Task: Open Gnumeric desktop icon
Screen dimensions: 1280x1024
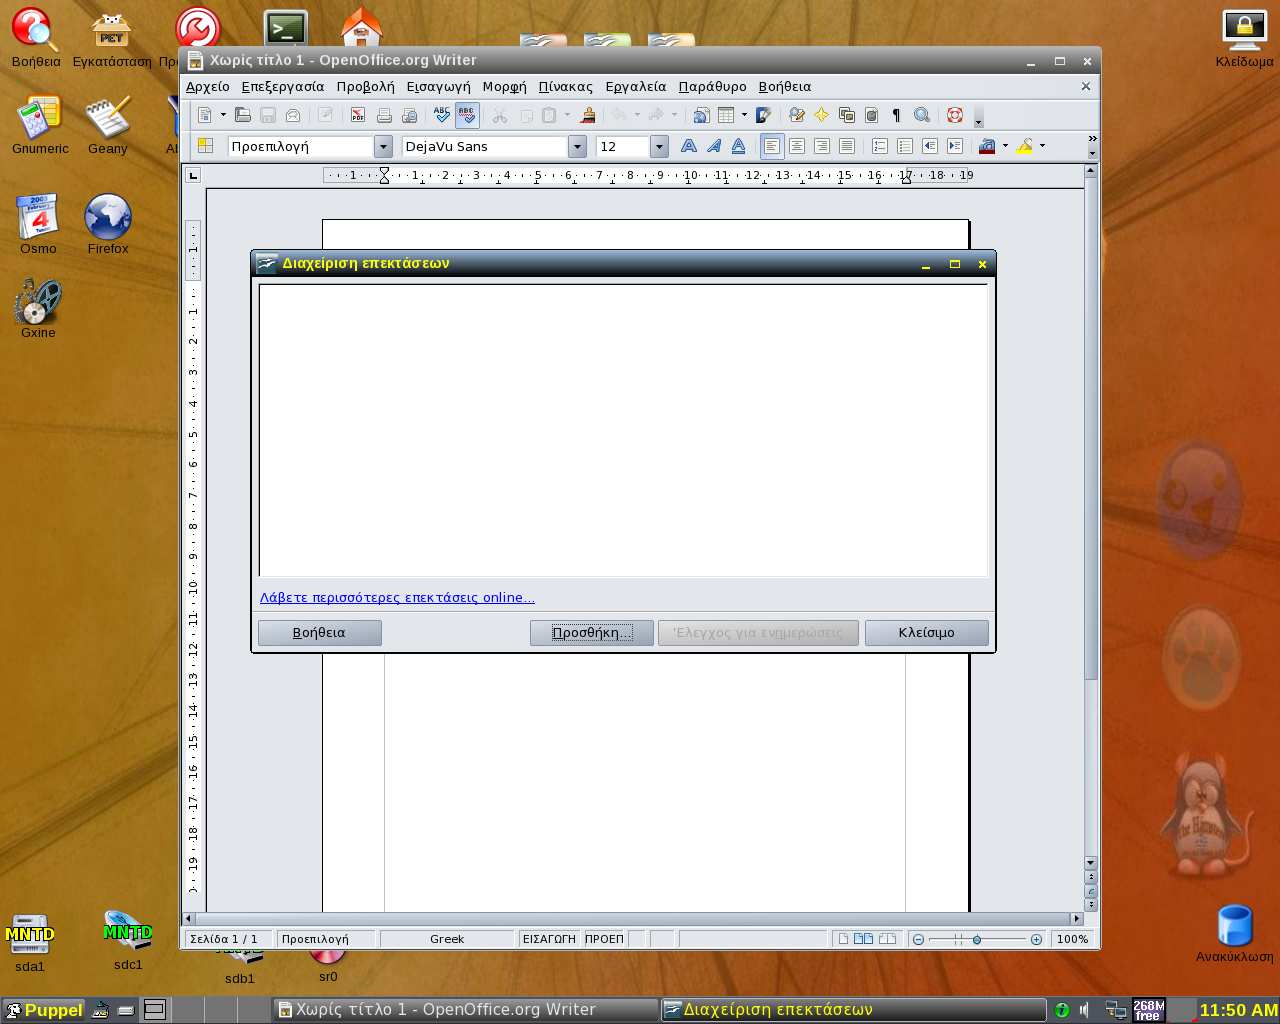Action: (40, 125)
